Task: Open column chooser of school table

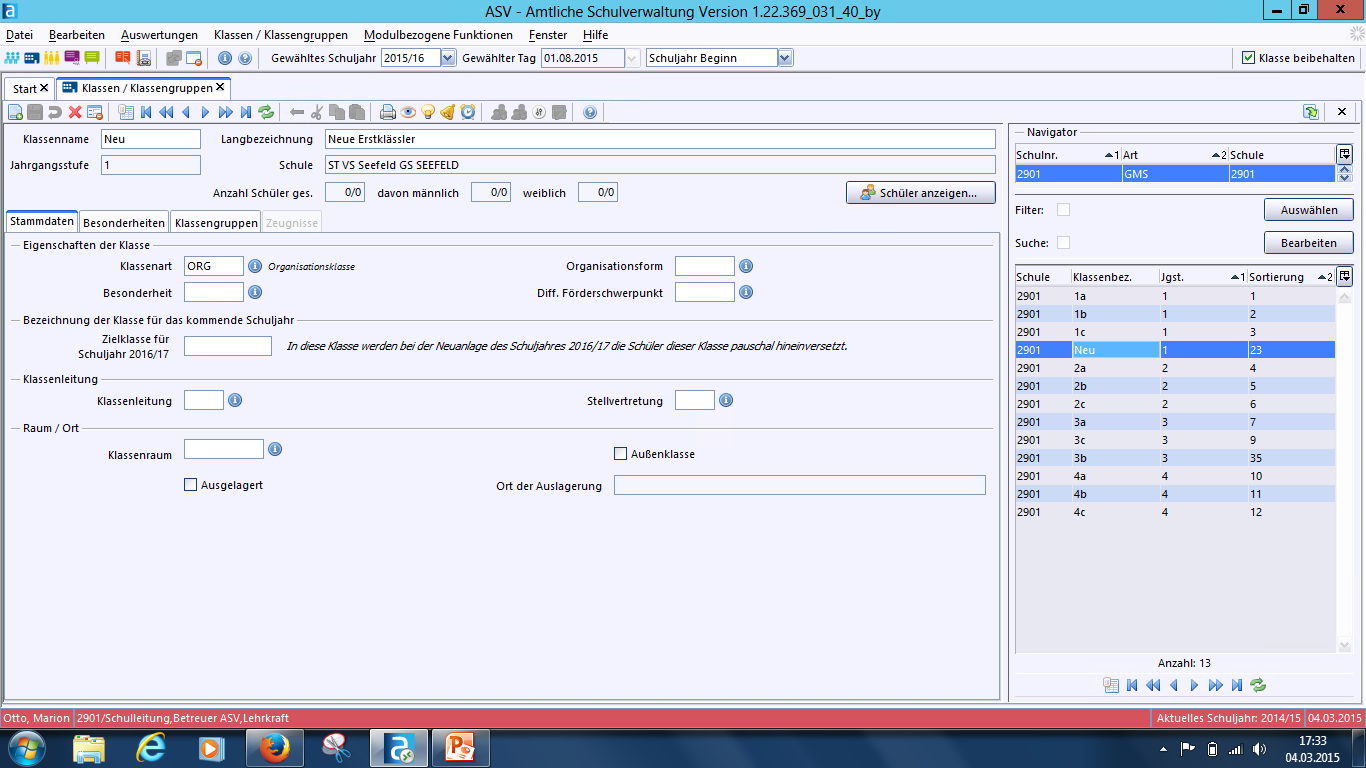Action: (1345, 155)
